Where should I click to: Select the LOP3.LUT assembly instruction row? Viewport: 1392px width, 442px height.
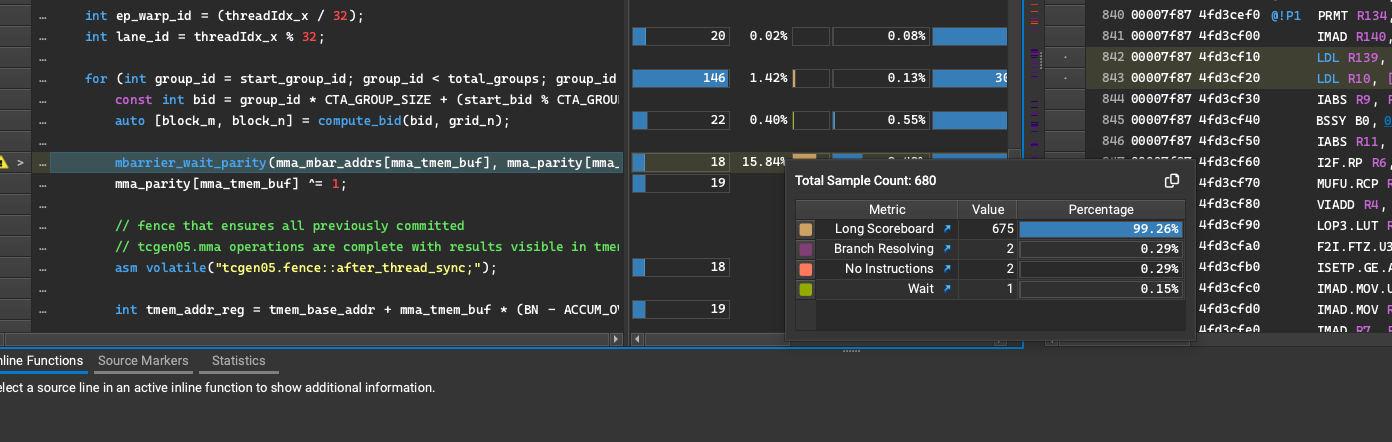[x=1294, y=225]
